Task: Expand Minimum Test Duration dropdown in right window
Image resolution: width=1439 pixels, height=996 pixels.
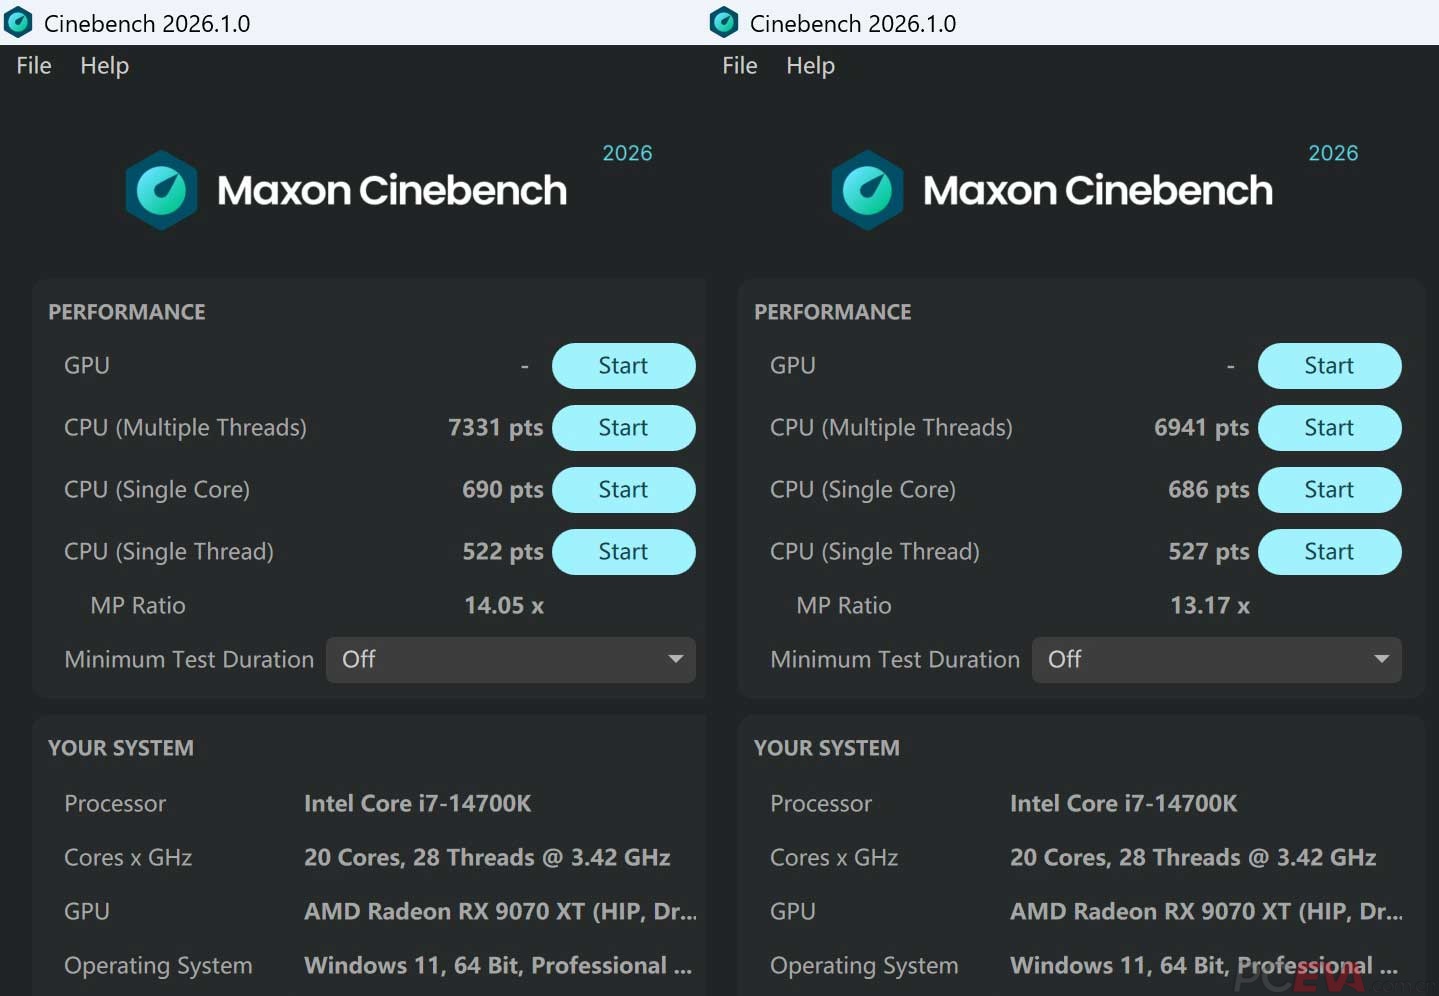Action: pos(1217,660)
